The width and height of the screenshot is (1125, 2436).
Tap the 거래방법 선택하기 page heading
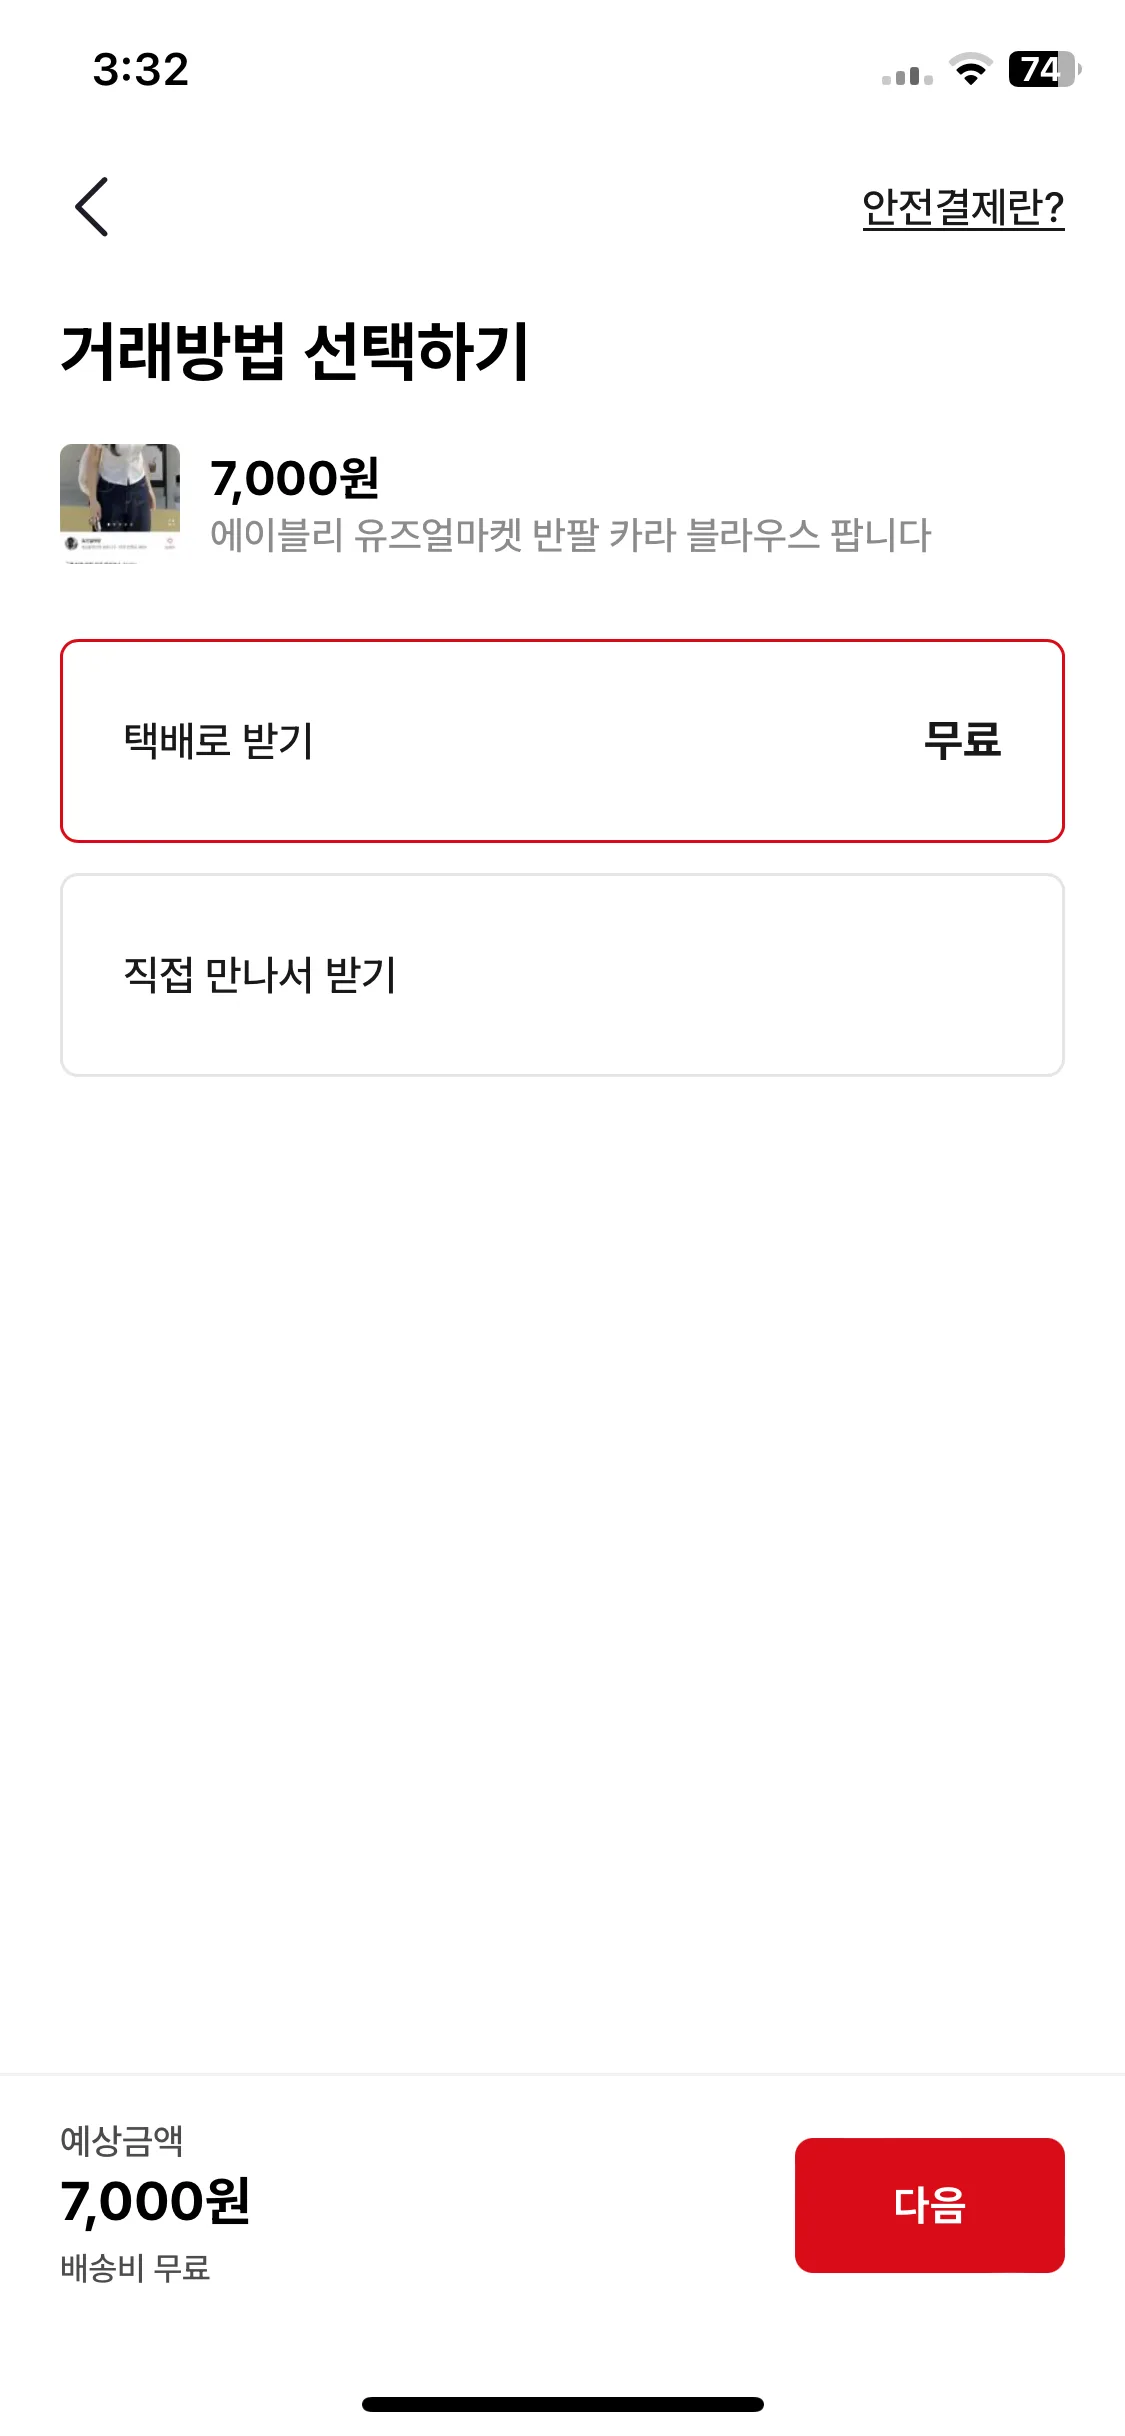(x=295, y=352)
